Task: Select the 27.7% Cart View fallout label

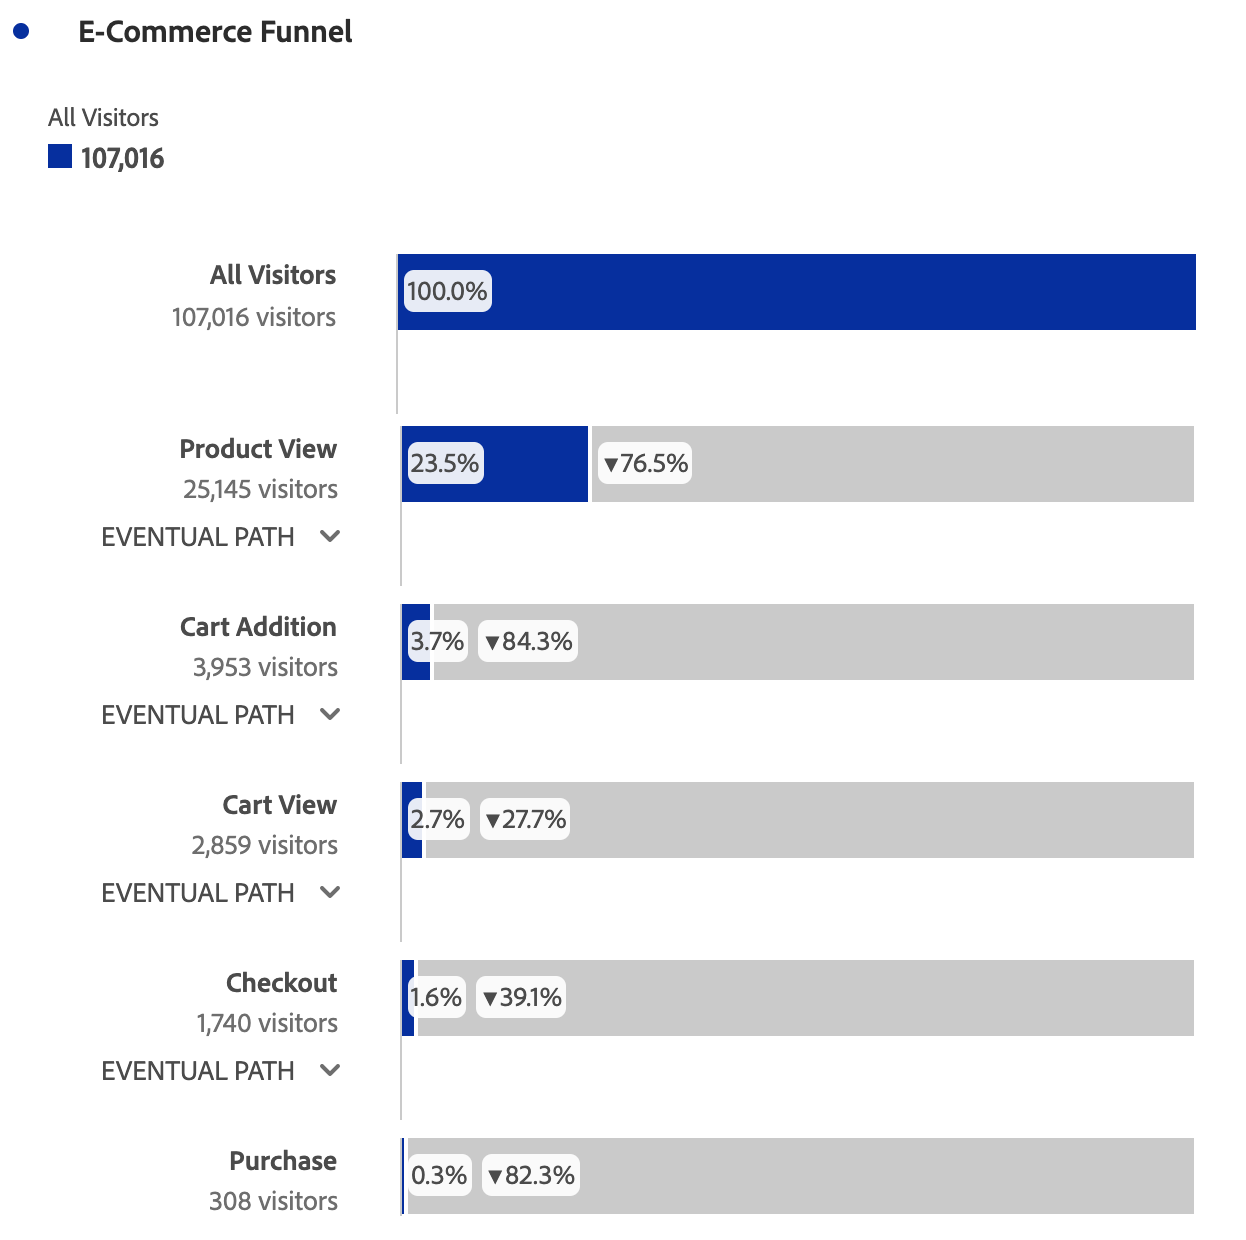Action: pos(525,820)
